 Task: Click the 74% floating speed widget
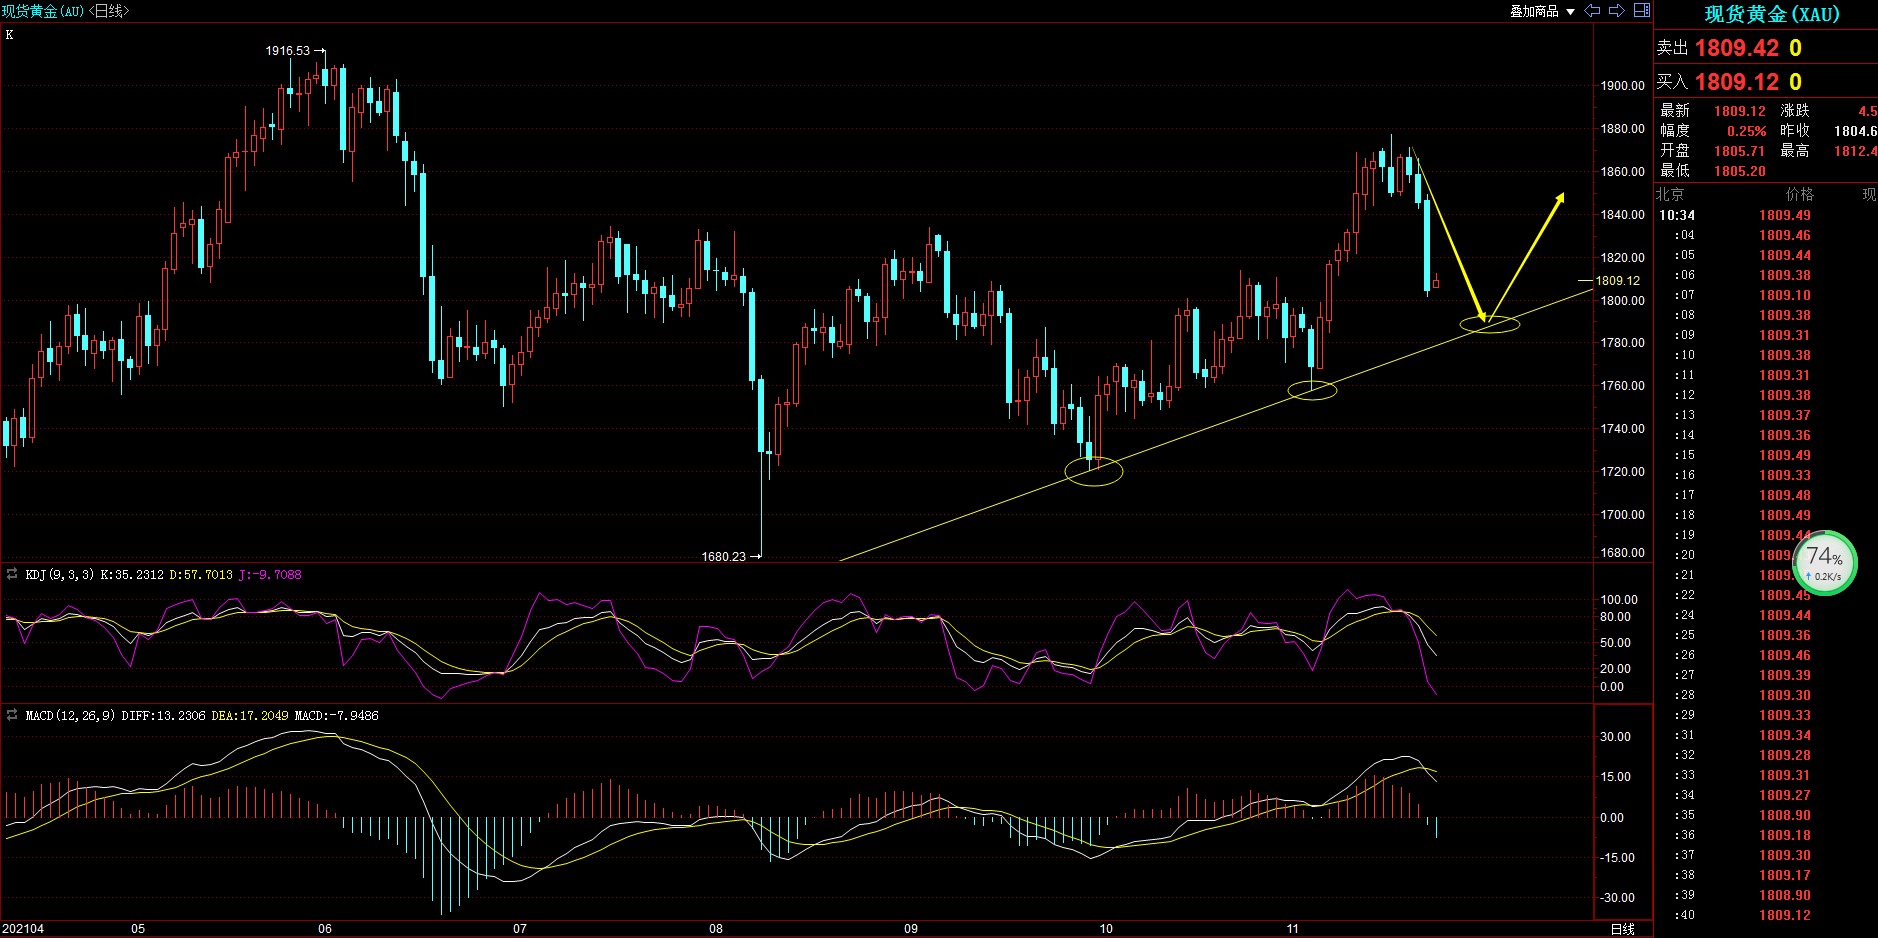(1825, 563)
